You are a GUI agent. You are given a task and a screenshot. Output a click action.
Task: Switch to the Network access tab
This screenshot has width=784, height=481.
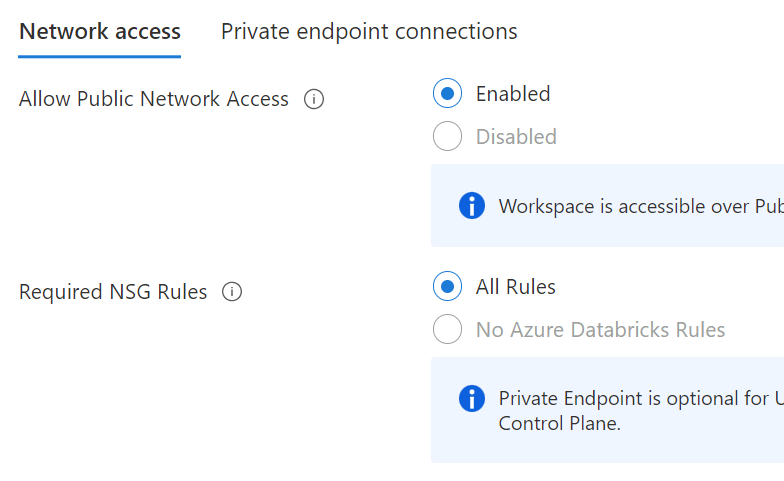click(100, 32)
